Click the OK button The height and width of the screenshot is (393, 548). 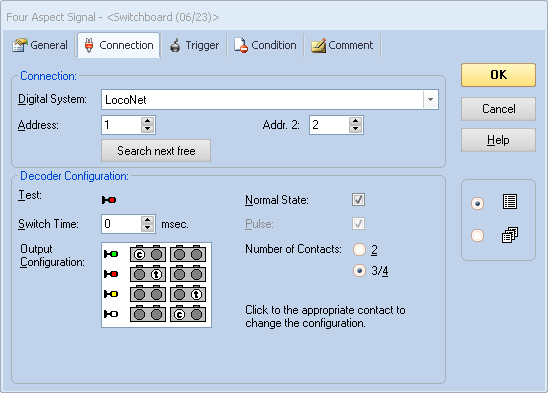498,75
